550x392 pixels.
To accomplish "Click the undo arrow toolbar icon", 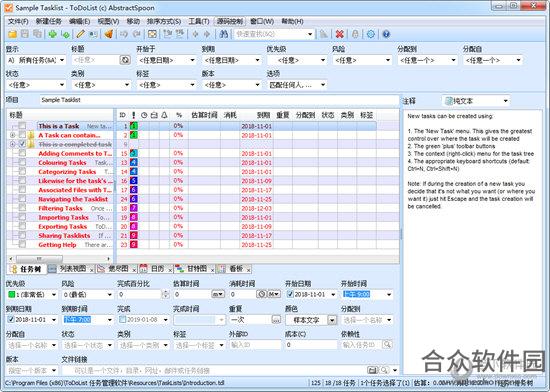I will pyautogui.click(x=123, y=34).
